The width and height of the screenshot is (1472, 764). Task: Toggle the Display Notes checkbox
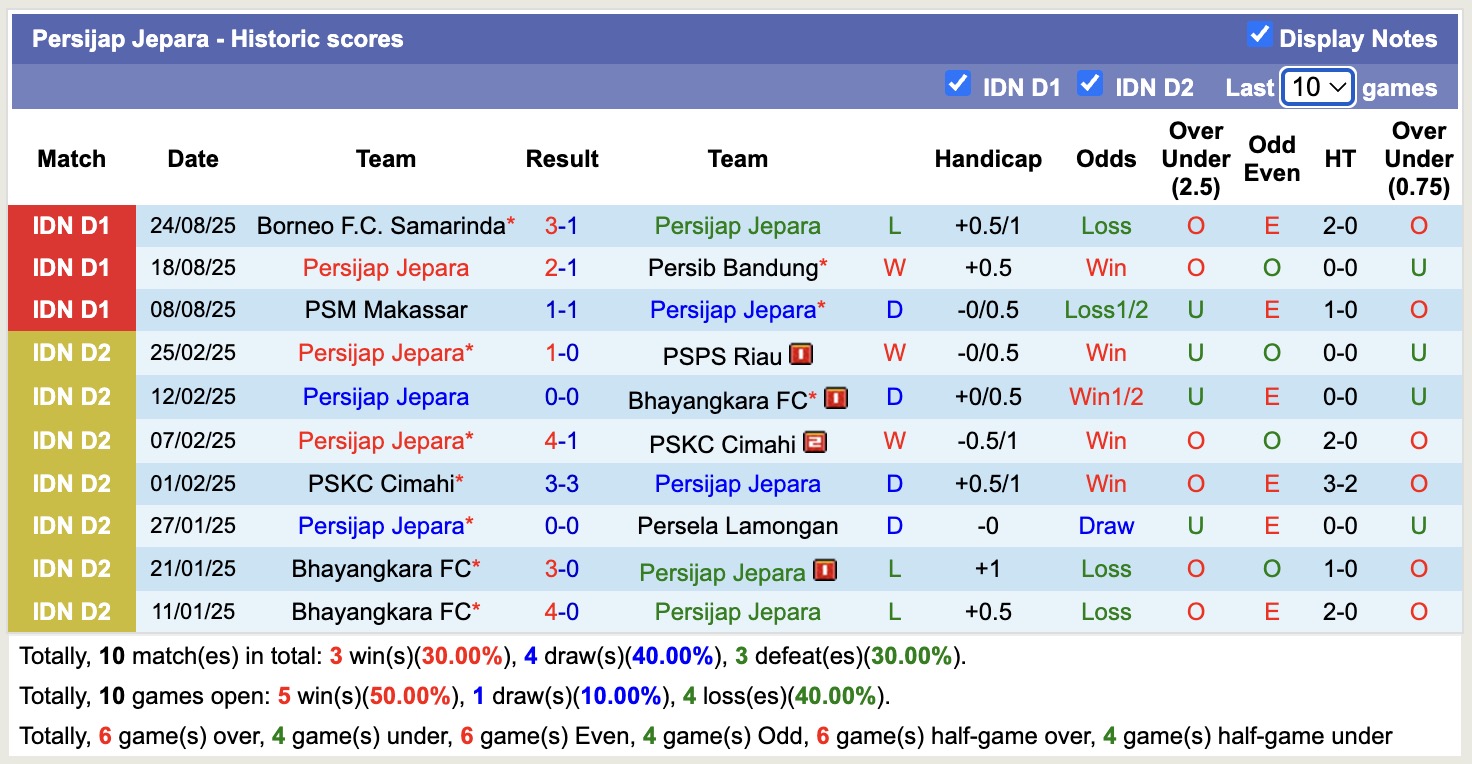[1259, 36]
